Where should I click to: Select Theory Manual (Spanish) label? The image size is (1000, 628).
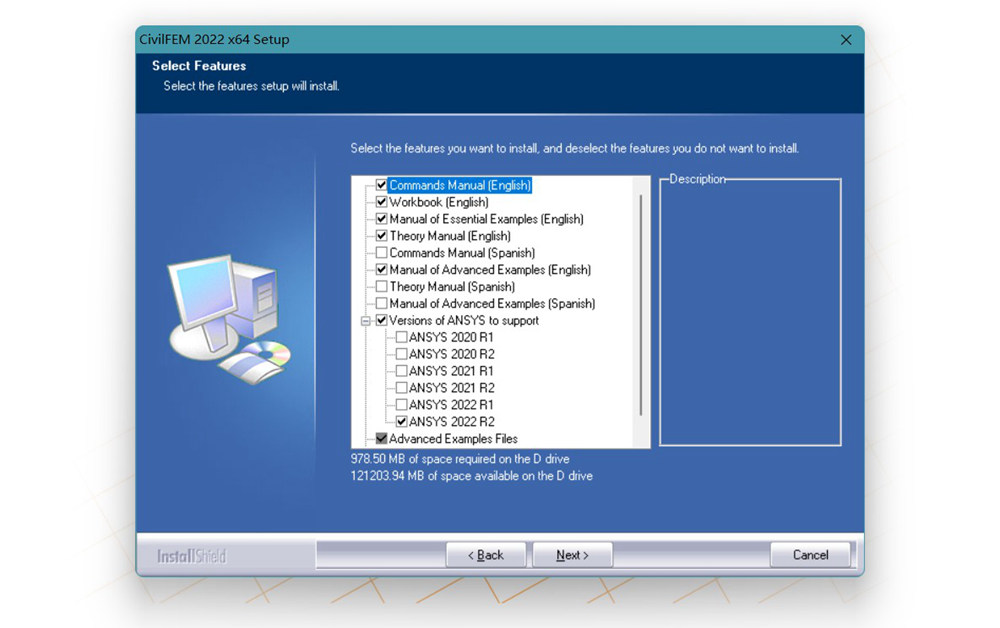452,286
